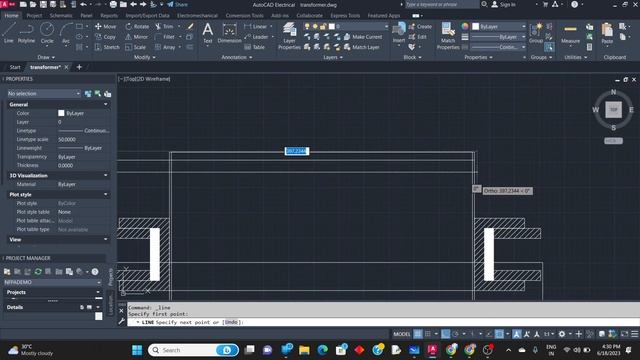
Task: Activate the Fillet command
Action: (x=165, y=37)
